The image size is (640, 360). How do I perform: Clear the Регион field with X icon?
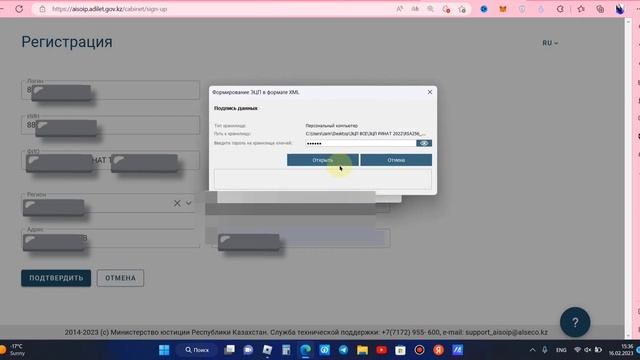[x=177, y=203]
